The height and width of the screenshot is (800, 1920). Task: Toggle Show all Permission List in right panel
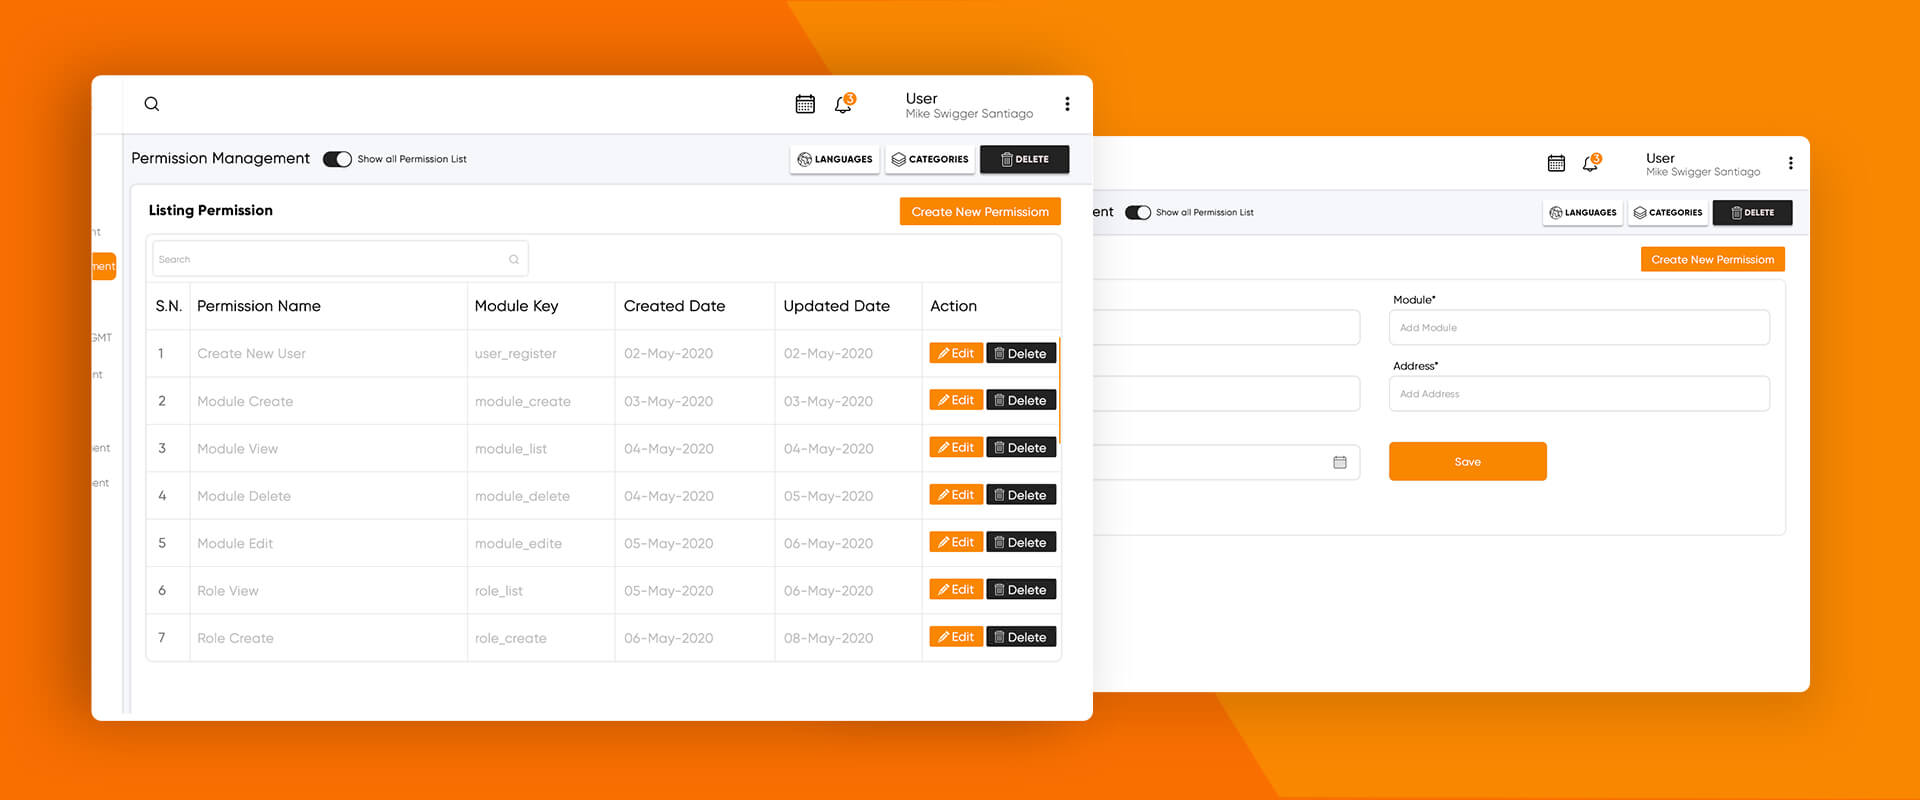[1138, 212]
